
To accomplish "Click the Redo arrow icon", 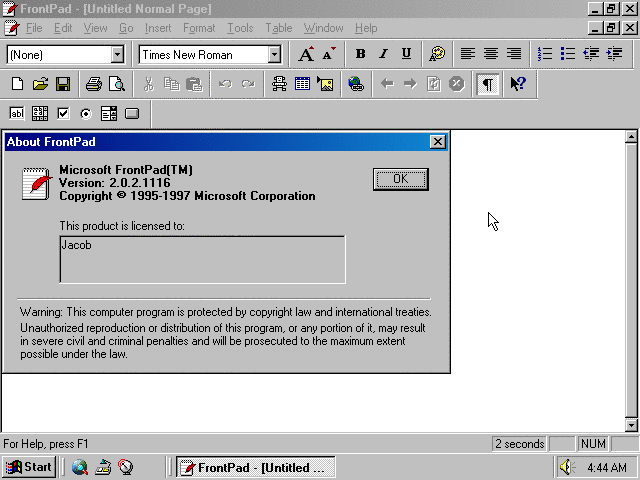I will (x=248, y=84).
